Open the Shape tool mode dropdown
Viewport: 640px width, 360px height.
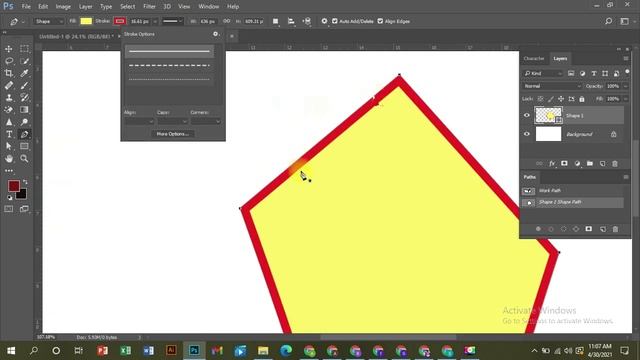[49, 21]
